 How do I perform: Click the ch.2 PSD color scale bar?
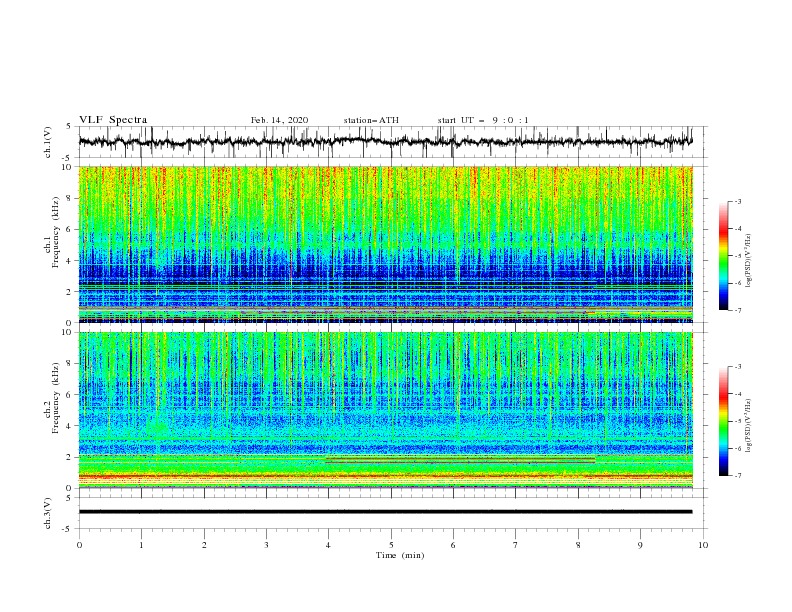[x=724, y=421]
